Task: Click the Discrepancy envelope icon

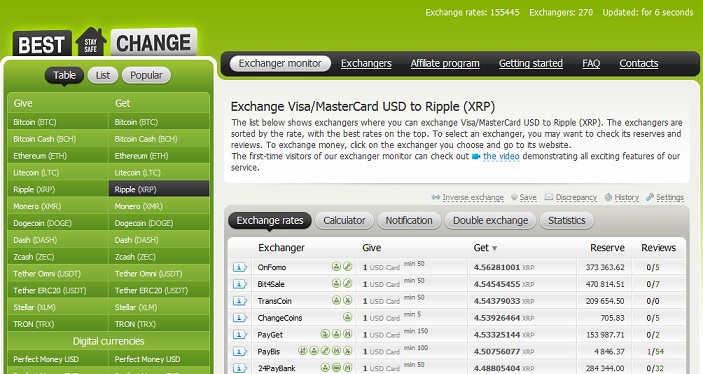Action: 549,197
